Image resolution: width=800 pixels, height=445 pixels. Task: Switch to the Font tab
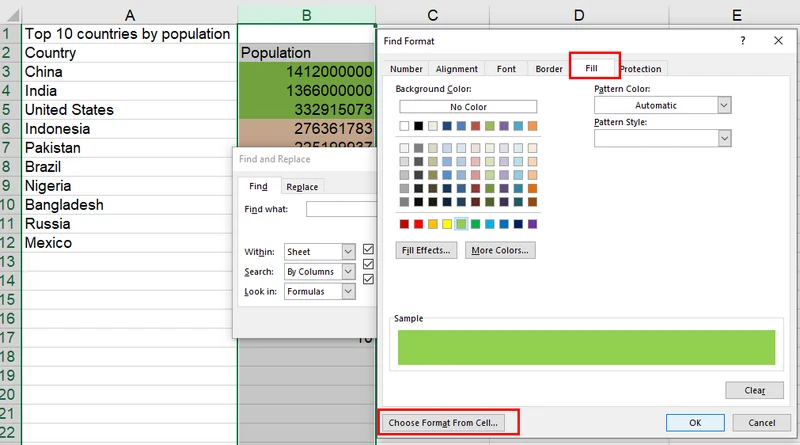506,69
